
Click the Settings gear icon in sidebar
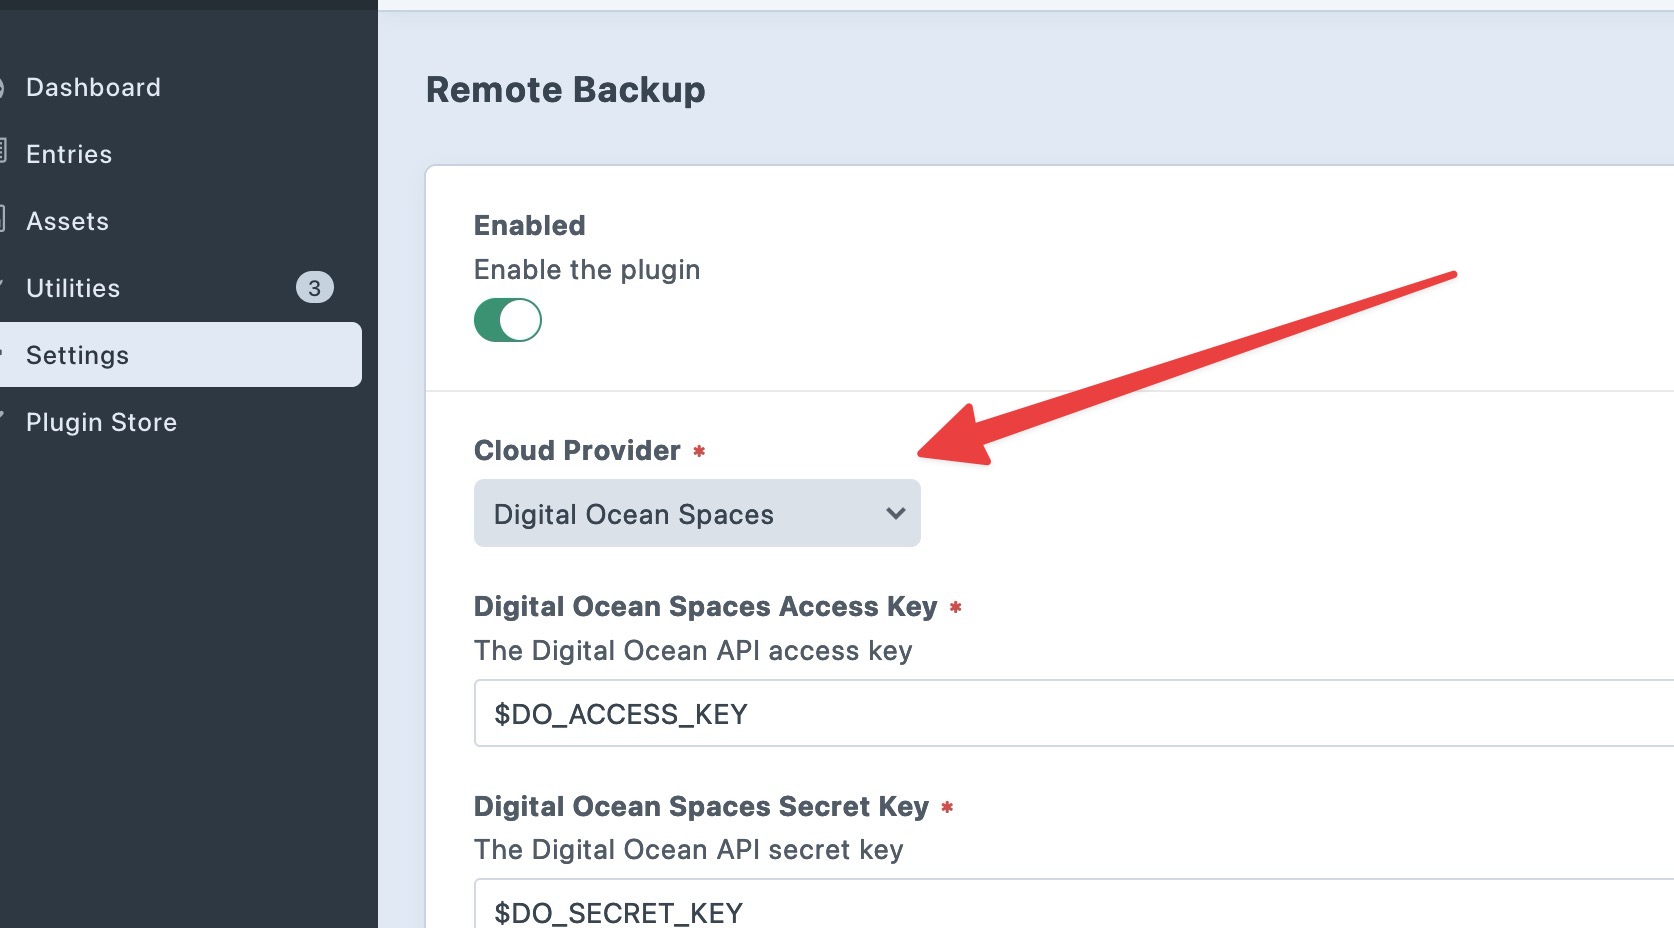[3, 352]
